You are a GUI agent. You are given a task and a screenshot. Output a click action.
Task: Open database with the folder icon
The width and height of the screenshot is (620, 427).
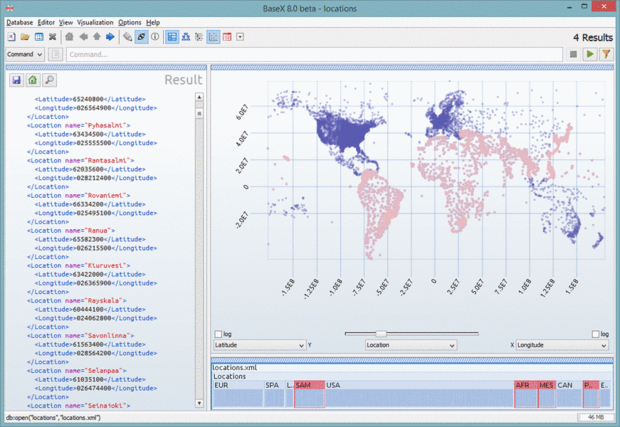(x=25, y=37)
